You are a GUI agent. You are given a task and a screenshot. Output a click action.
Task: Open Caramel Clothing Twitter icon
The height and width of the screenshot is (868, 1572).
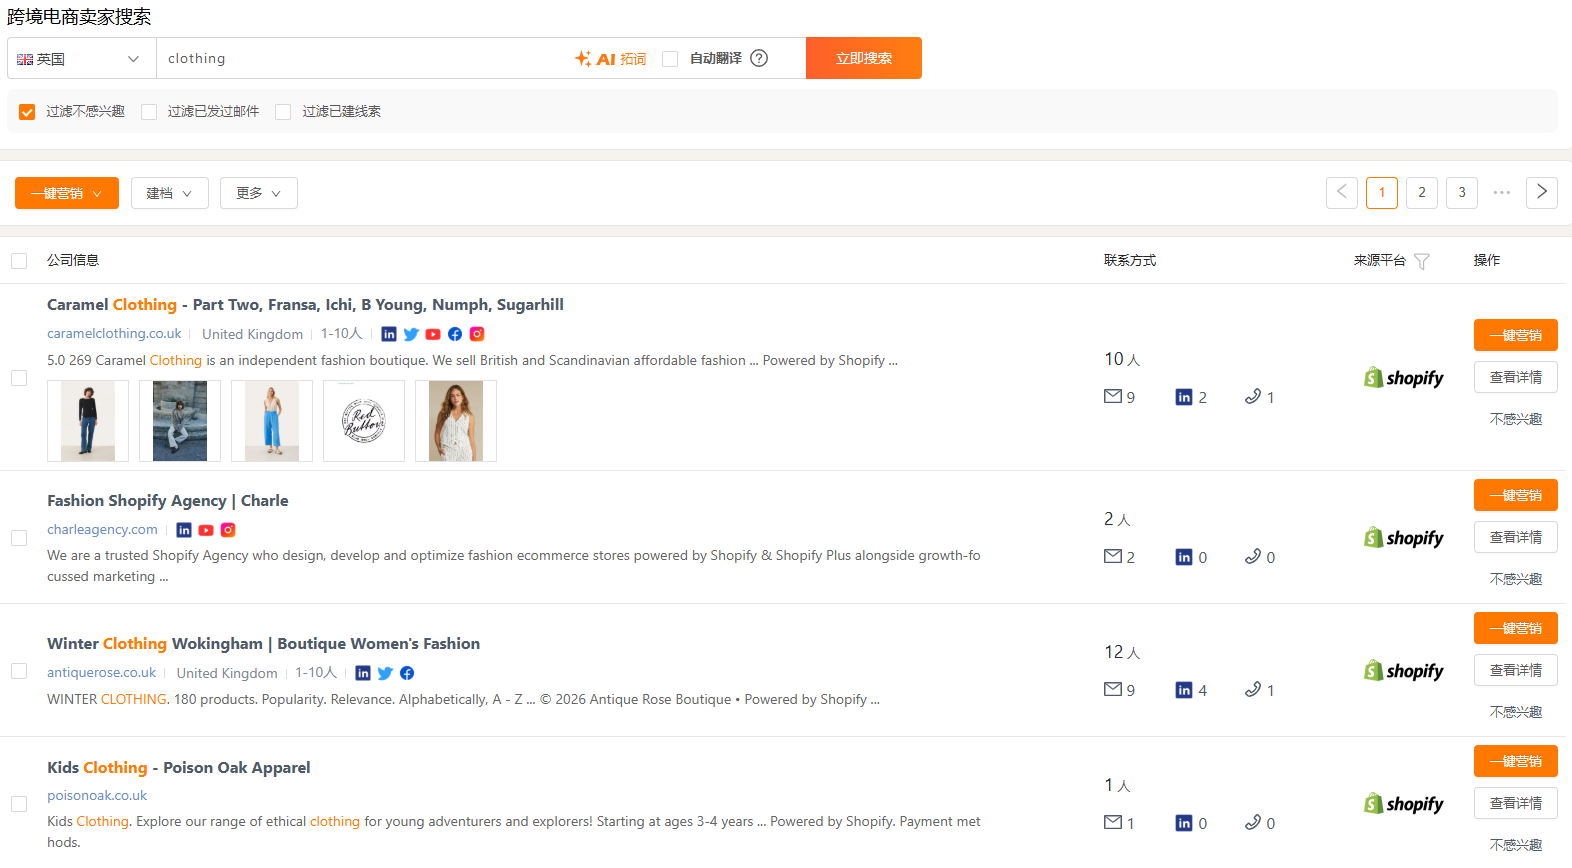pos(411,334)
